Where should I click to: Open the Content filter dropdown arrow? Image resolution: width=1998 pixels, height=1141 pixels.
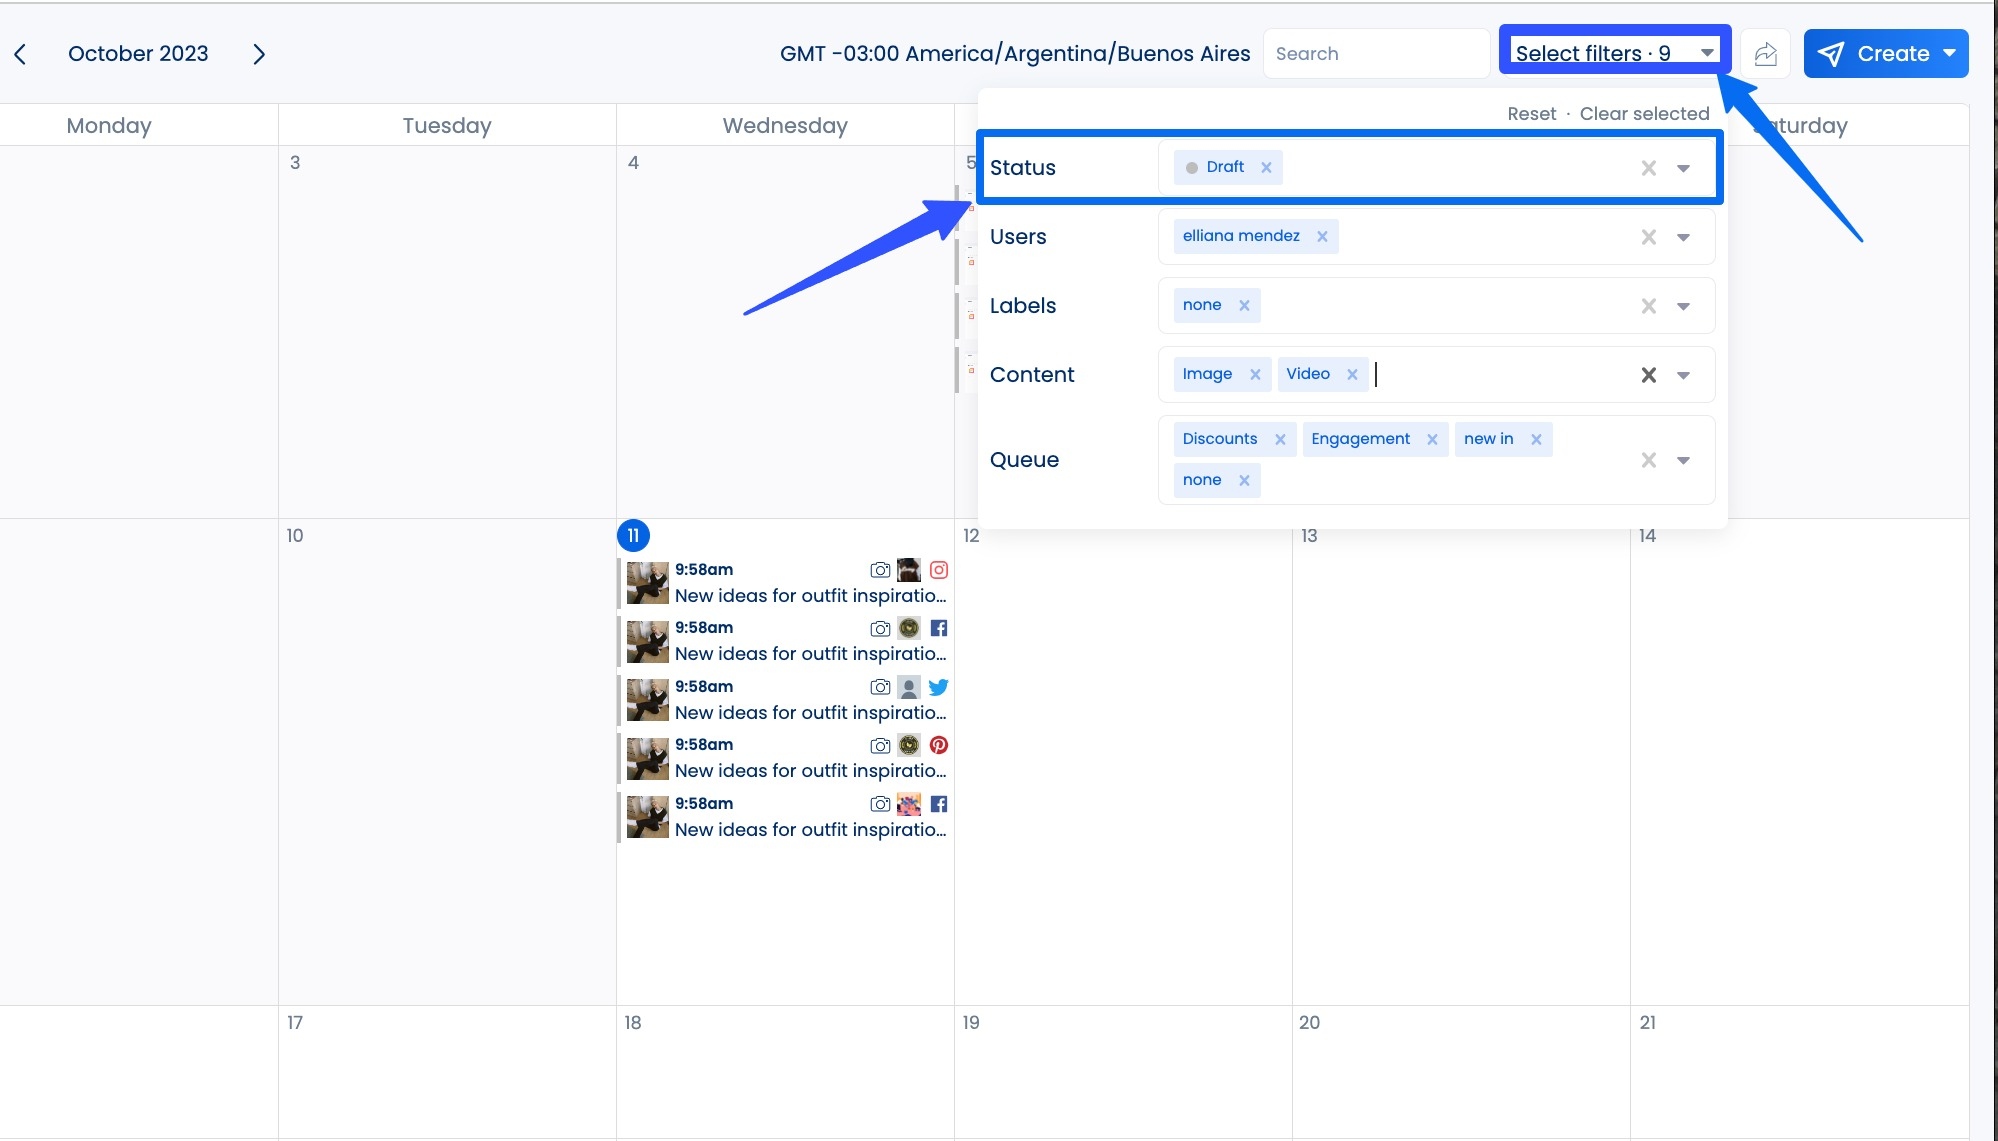tap(1684, 374)
